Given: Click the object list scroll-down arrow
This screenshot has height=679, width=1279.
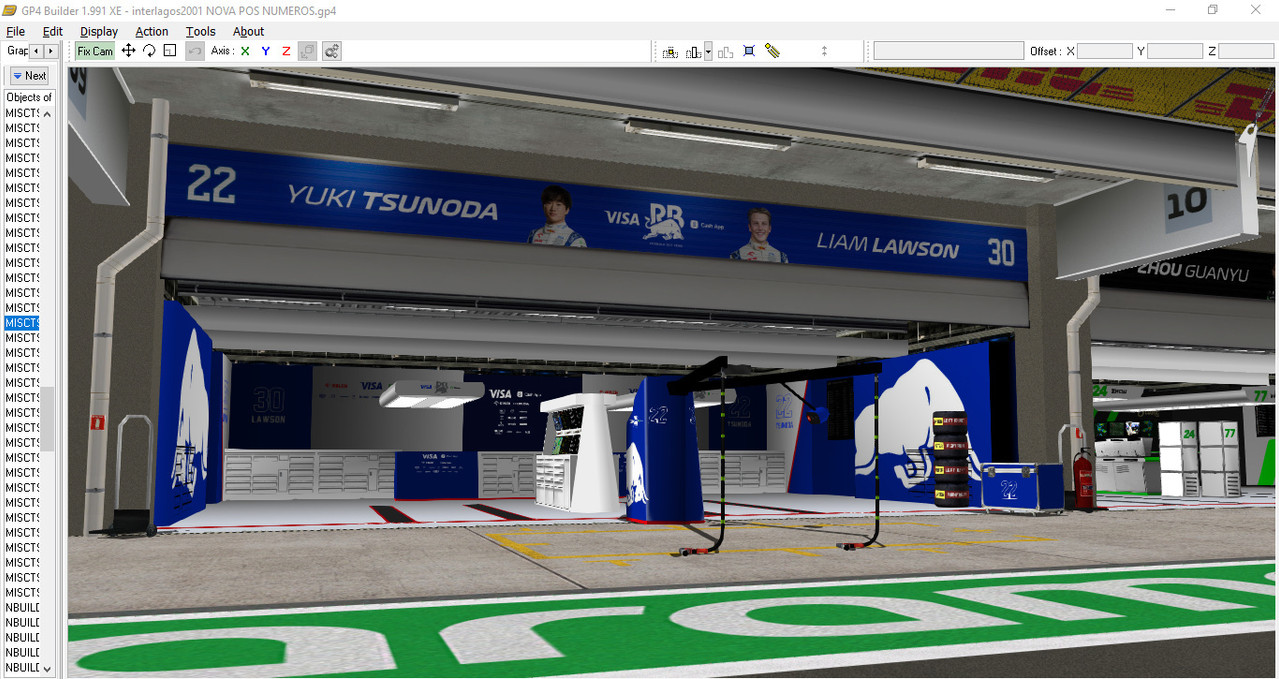Looking at the screenshot, I should pyautogui.click(x=47, y=667).
